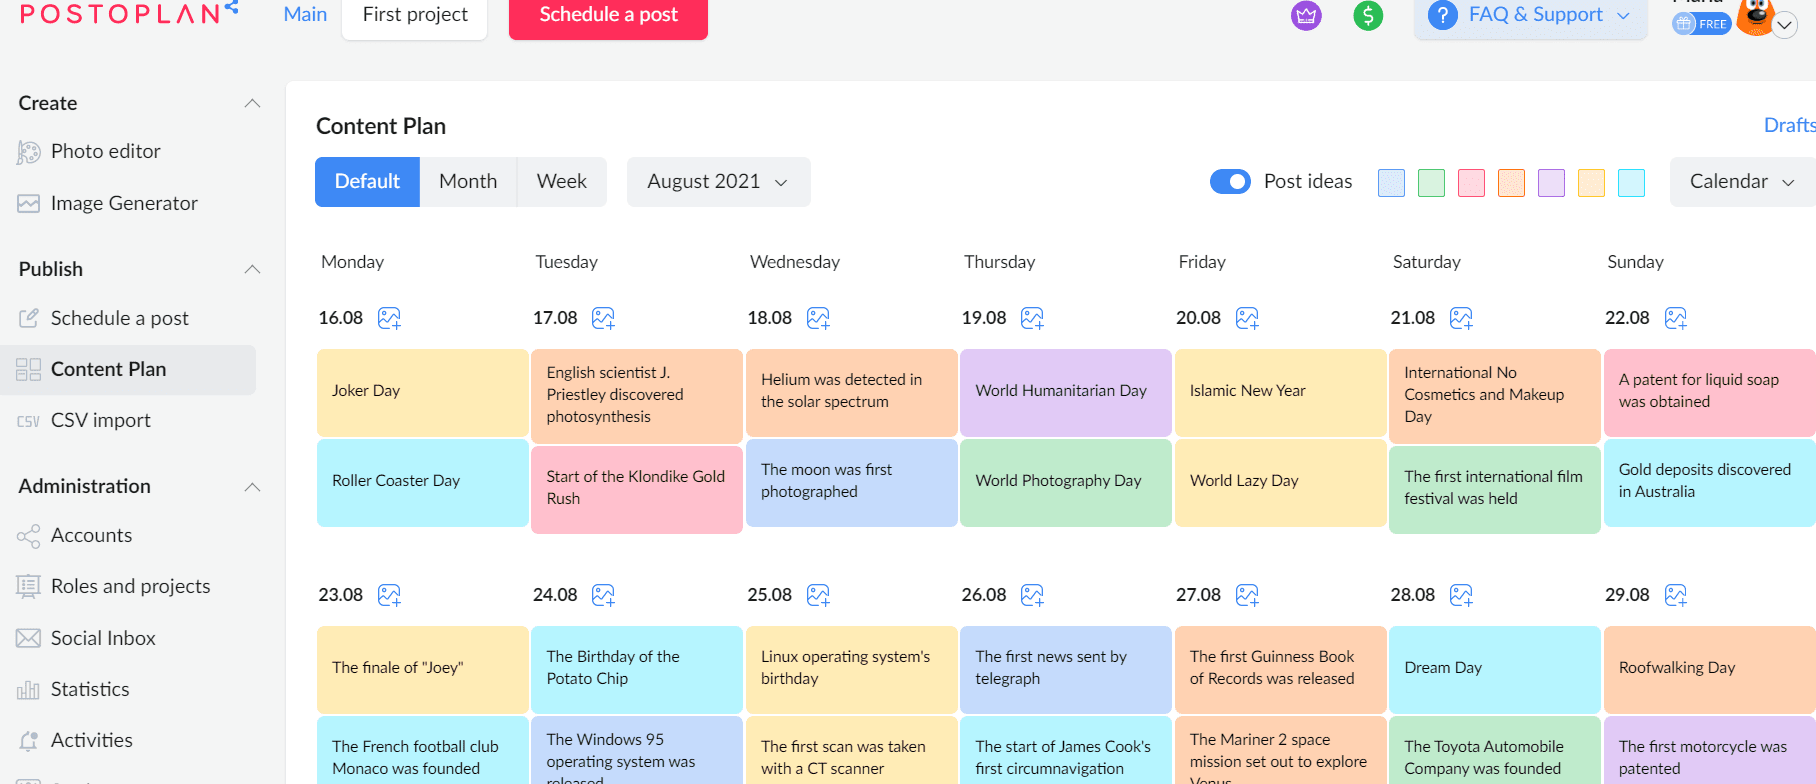This screenshot has width=1816, height=784.
Task: Open the Photo editor sidebar icon
Action: (x=28, y=152)
